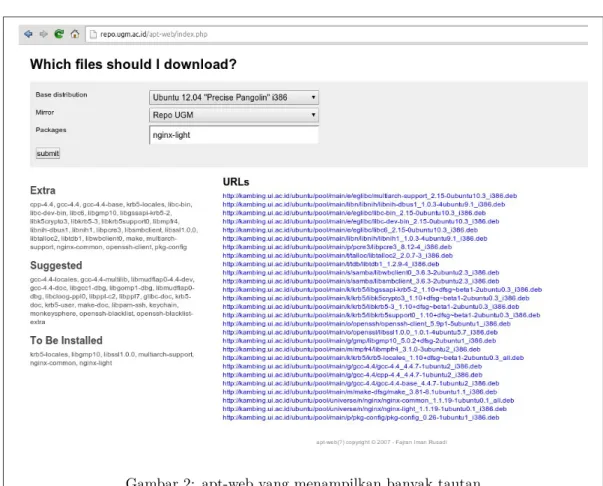The image size is (603, 486).
Task: Reload the page with the green refresh icon
Action: 59,34
